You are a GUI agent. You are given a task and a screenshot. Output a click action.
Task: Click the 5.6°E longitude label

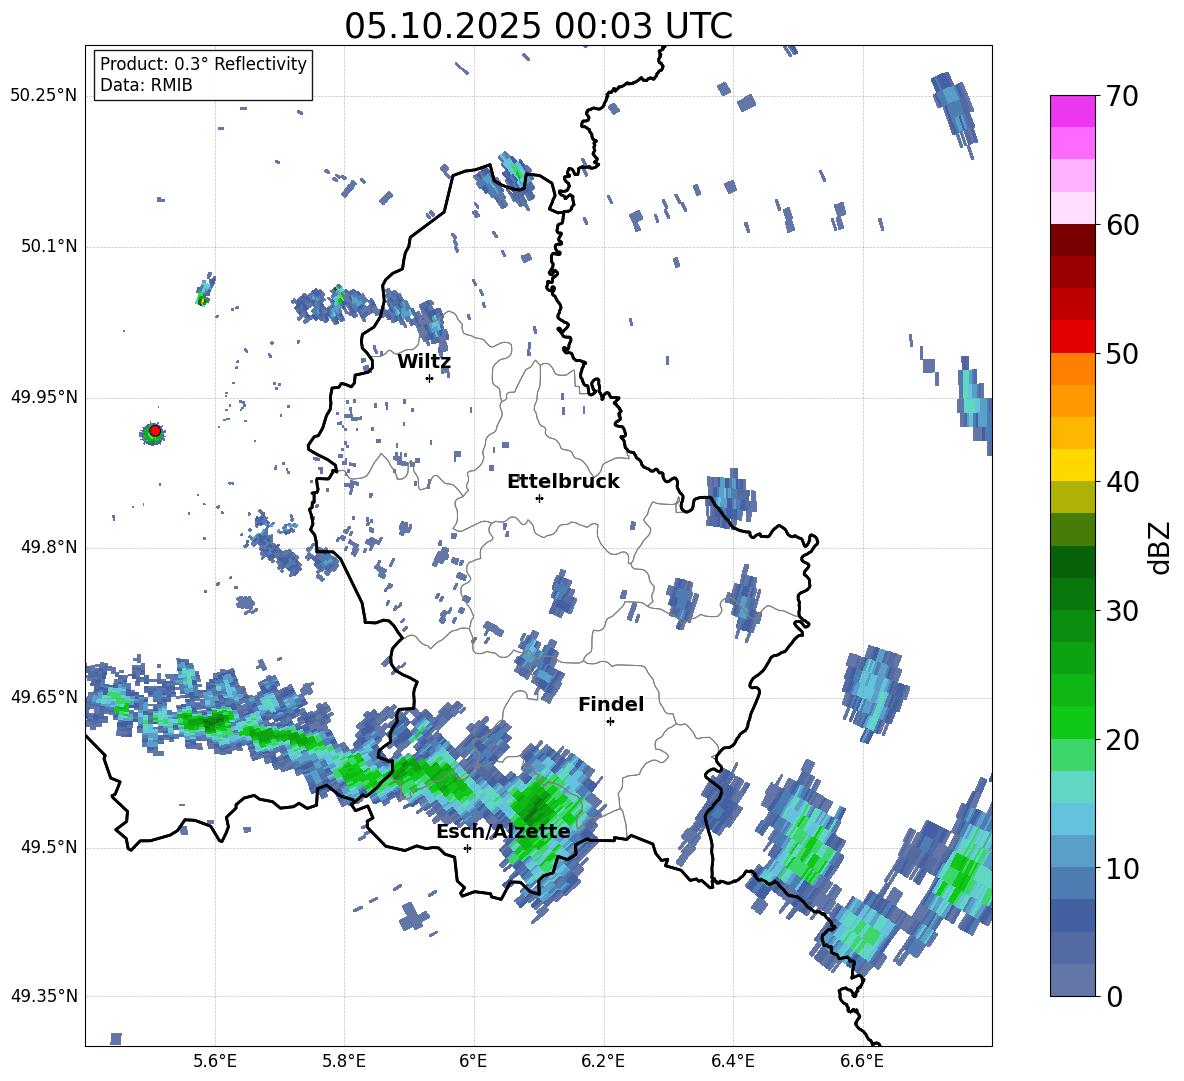click(215, 1061)
